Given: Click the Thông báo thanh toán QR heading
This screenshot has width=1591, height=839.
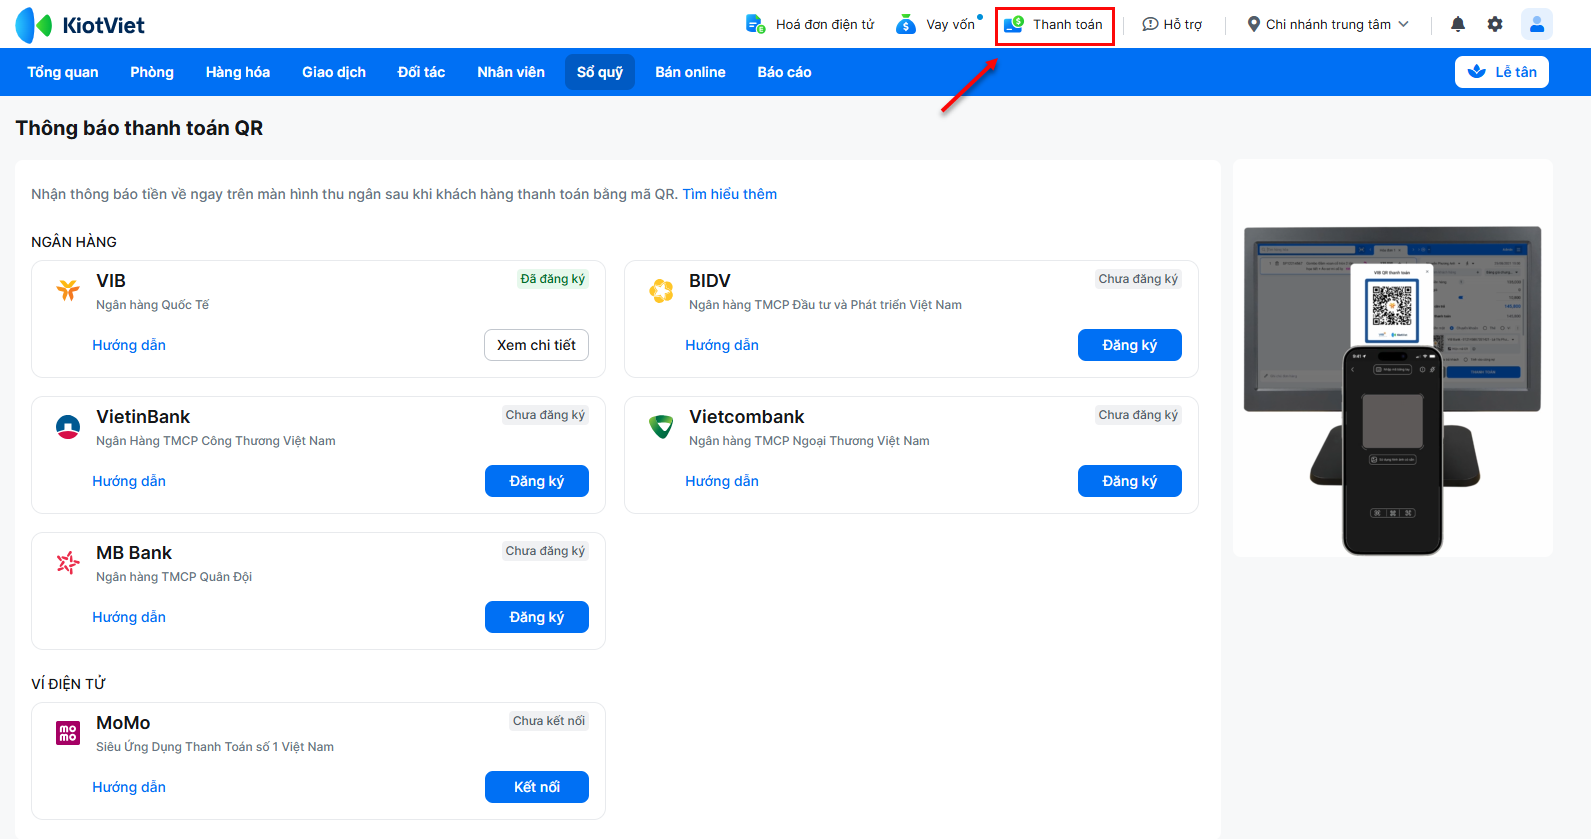Looking at the screenshot, I should tap(139, 128).
